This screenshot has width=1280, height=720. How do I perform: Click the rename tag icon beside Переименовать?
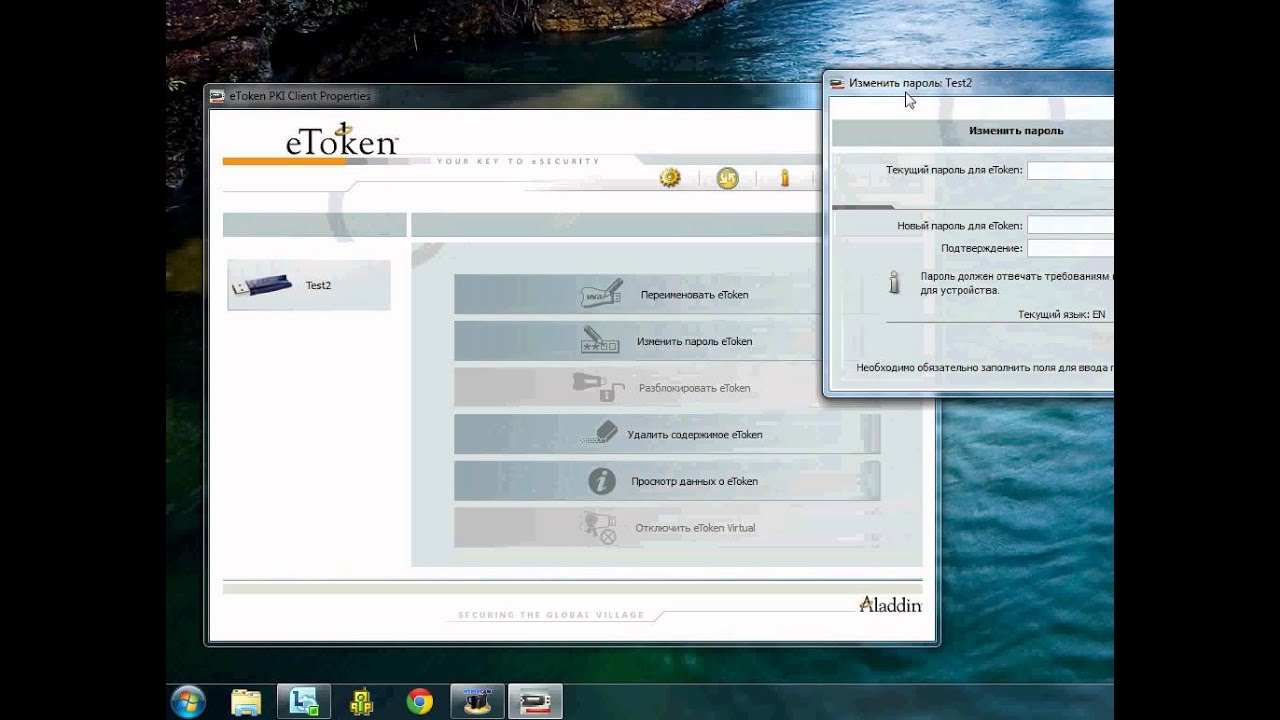(602, 294)
